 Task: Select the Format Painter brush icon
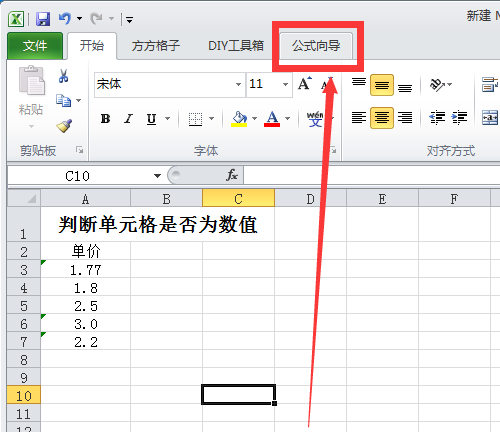(x=64, y=126)
